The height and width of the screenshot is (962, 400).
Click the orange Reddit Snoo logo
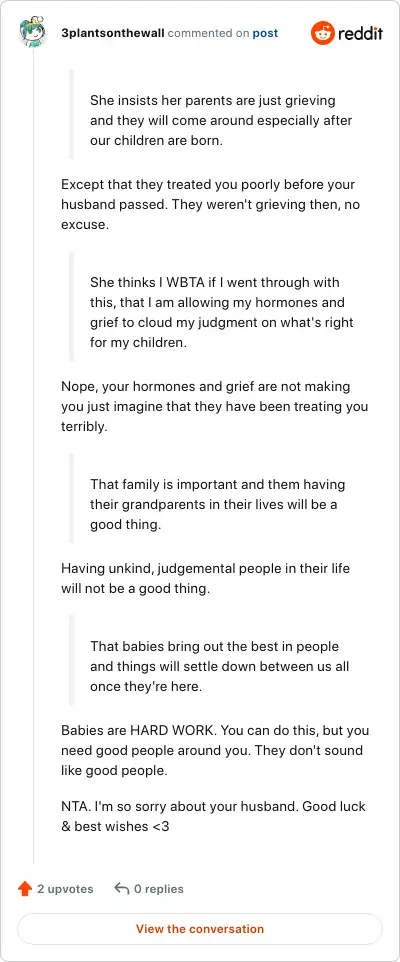pyautogui.click(x=323, y=33)
